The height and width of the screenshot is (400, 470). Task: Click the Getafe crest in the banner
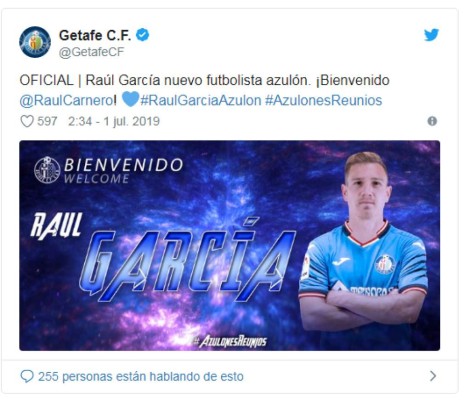coord(47,170)
